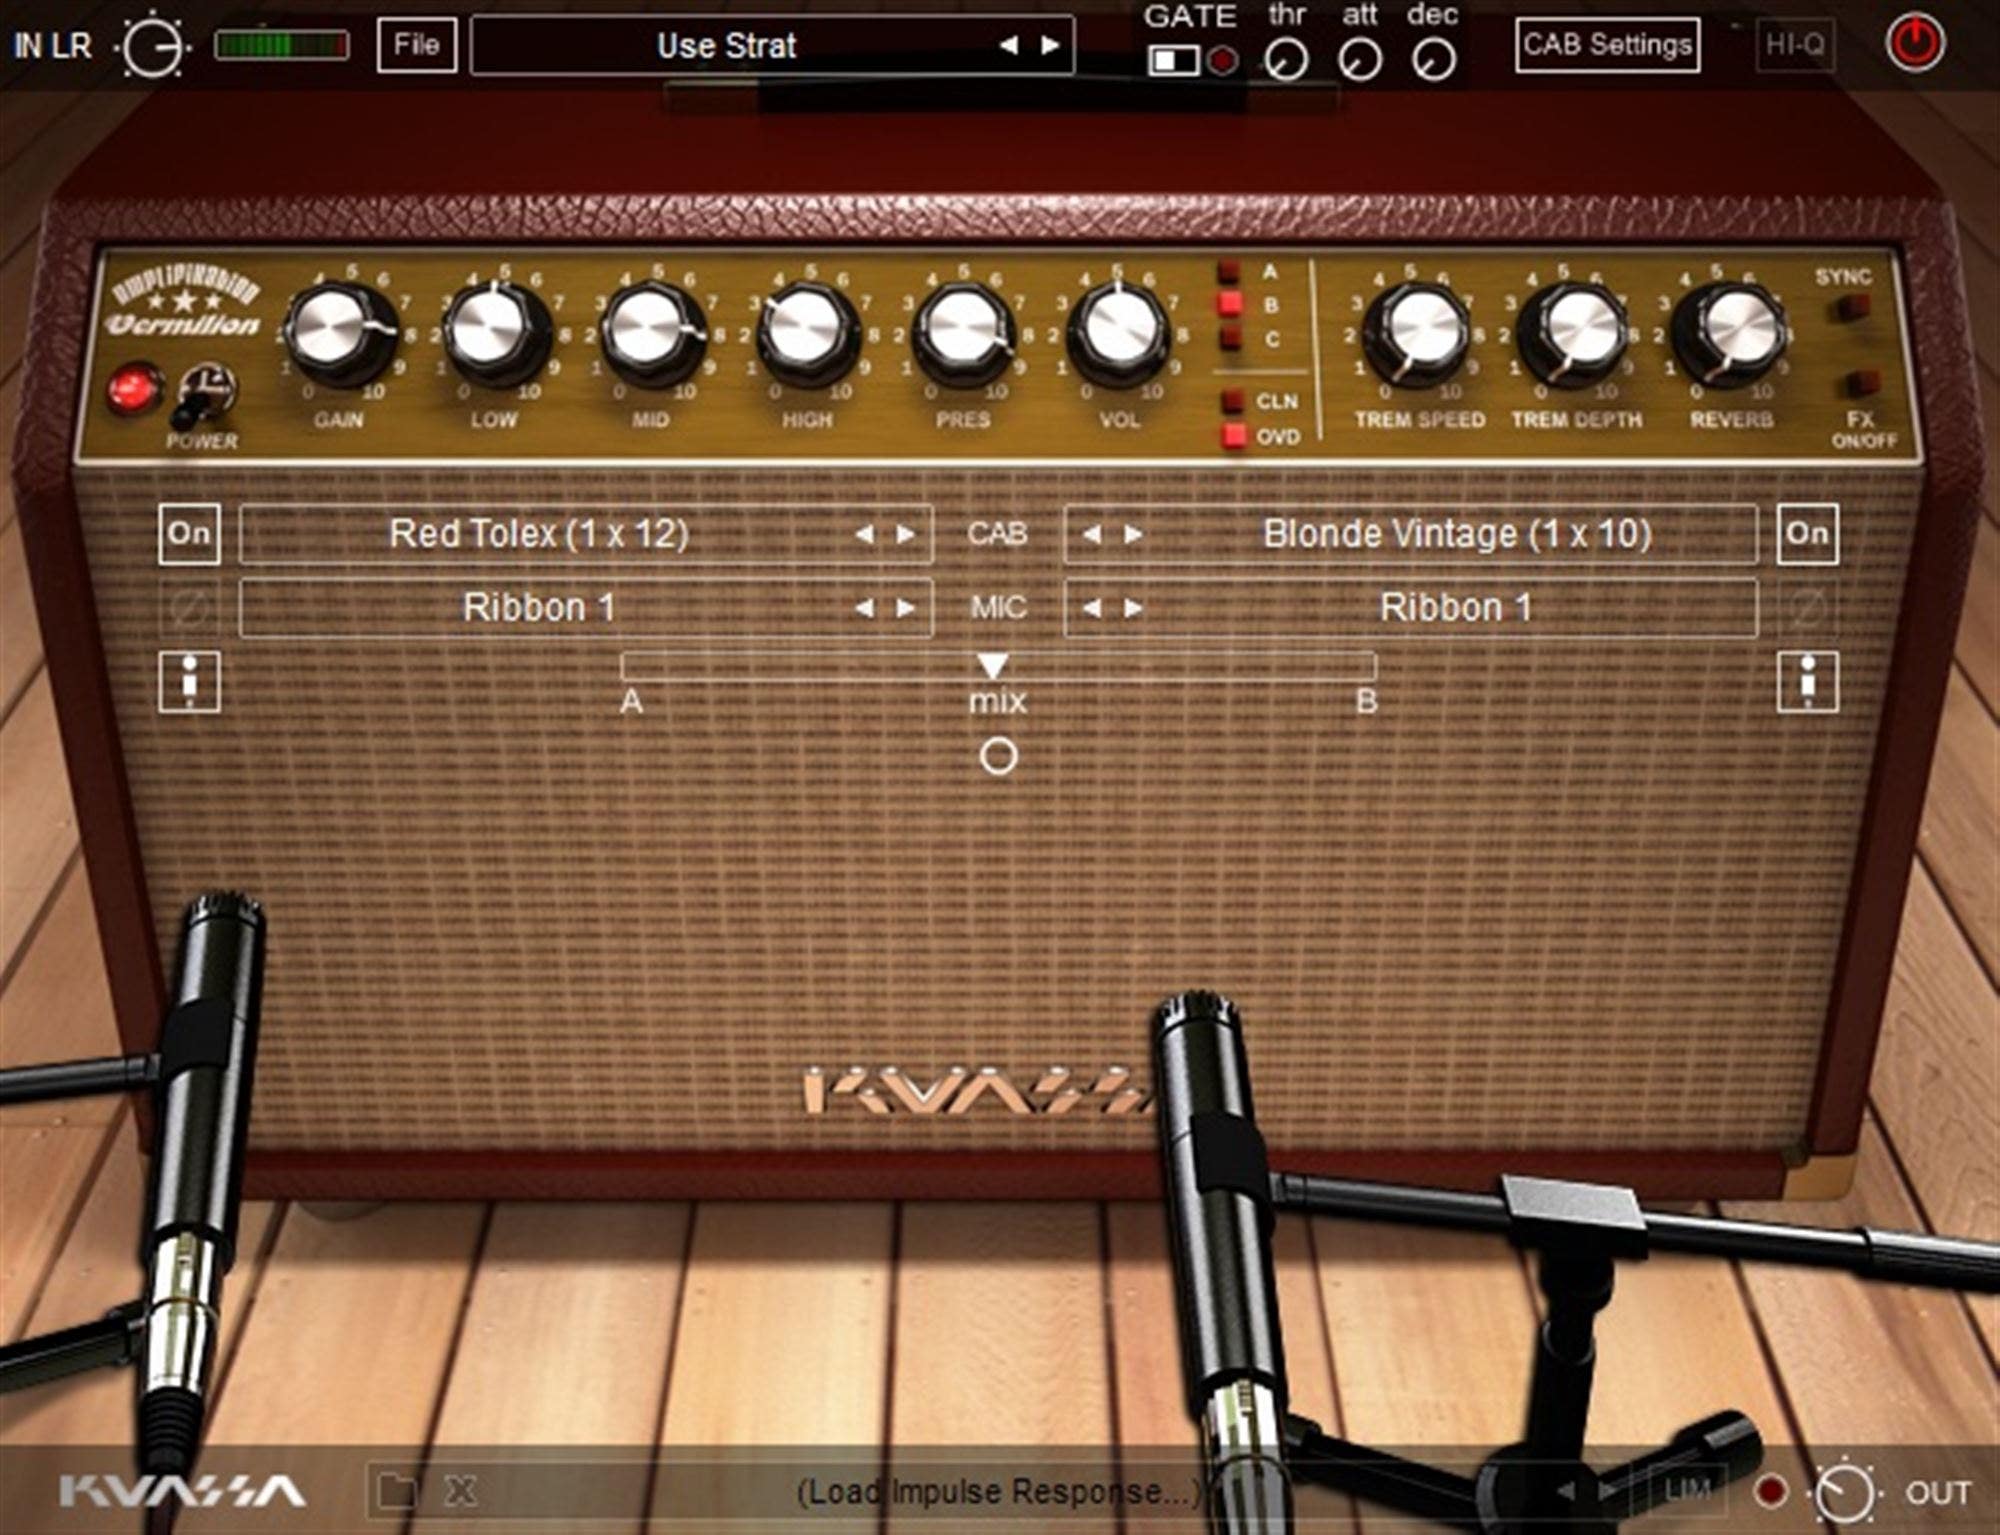This screenshot has width=2000, height=1535.
Task: Toggle the IN LR input channel label
Action: click(52, 46)
